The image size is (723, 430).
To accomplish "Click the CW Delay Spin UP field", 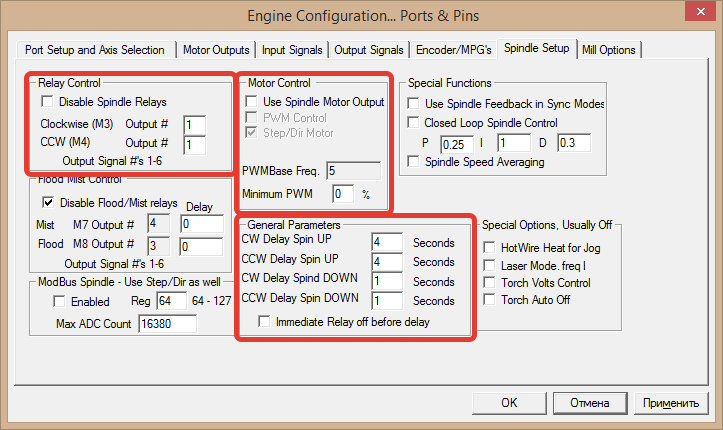I will click(x=385, y=242).
